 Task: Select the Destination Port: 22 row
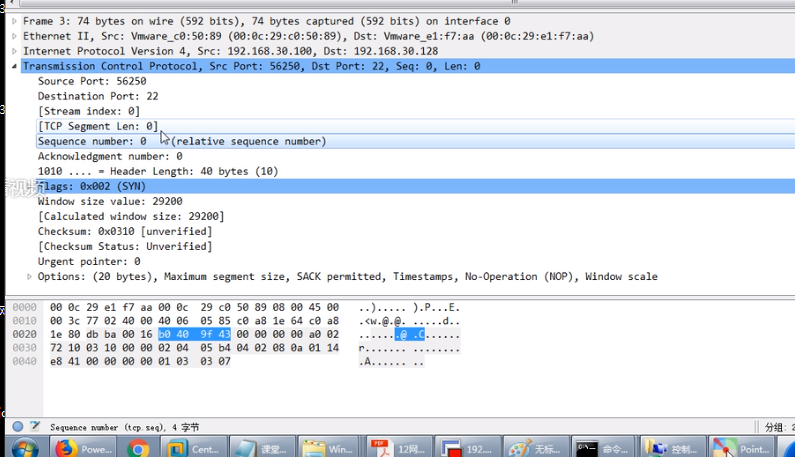click(415, 96)
